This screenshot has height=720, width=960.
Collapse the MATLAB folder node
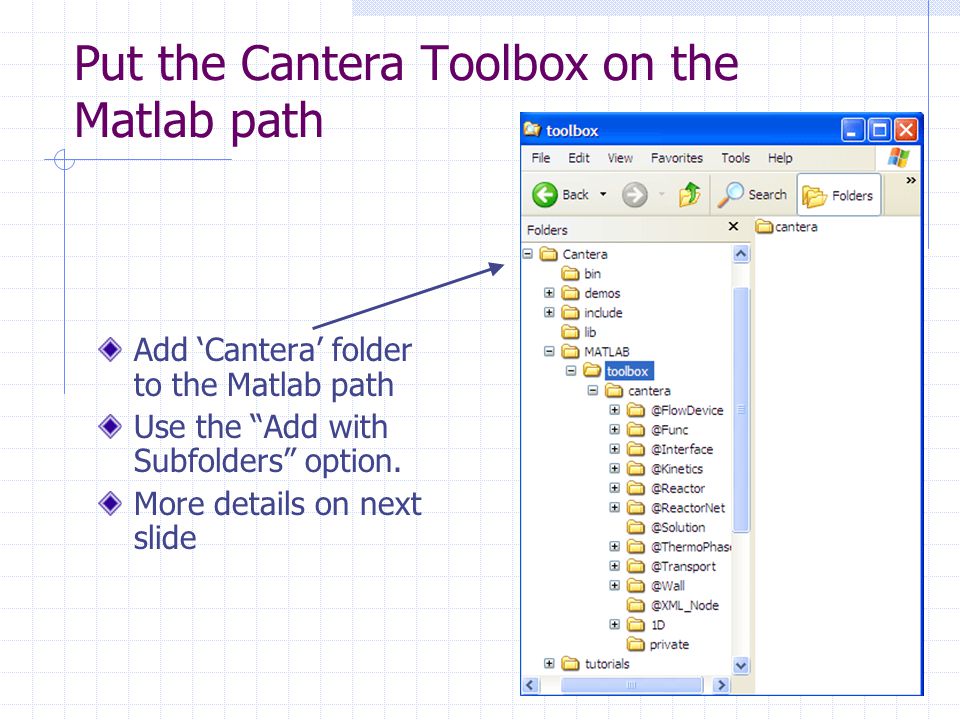click(549, 351)
